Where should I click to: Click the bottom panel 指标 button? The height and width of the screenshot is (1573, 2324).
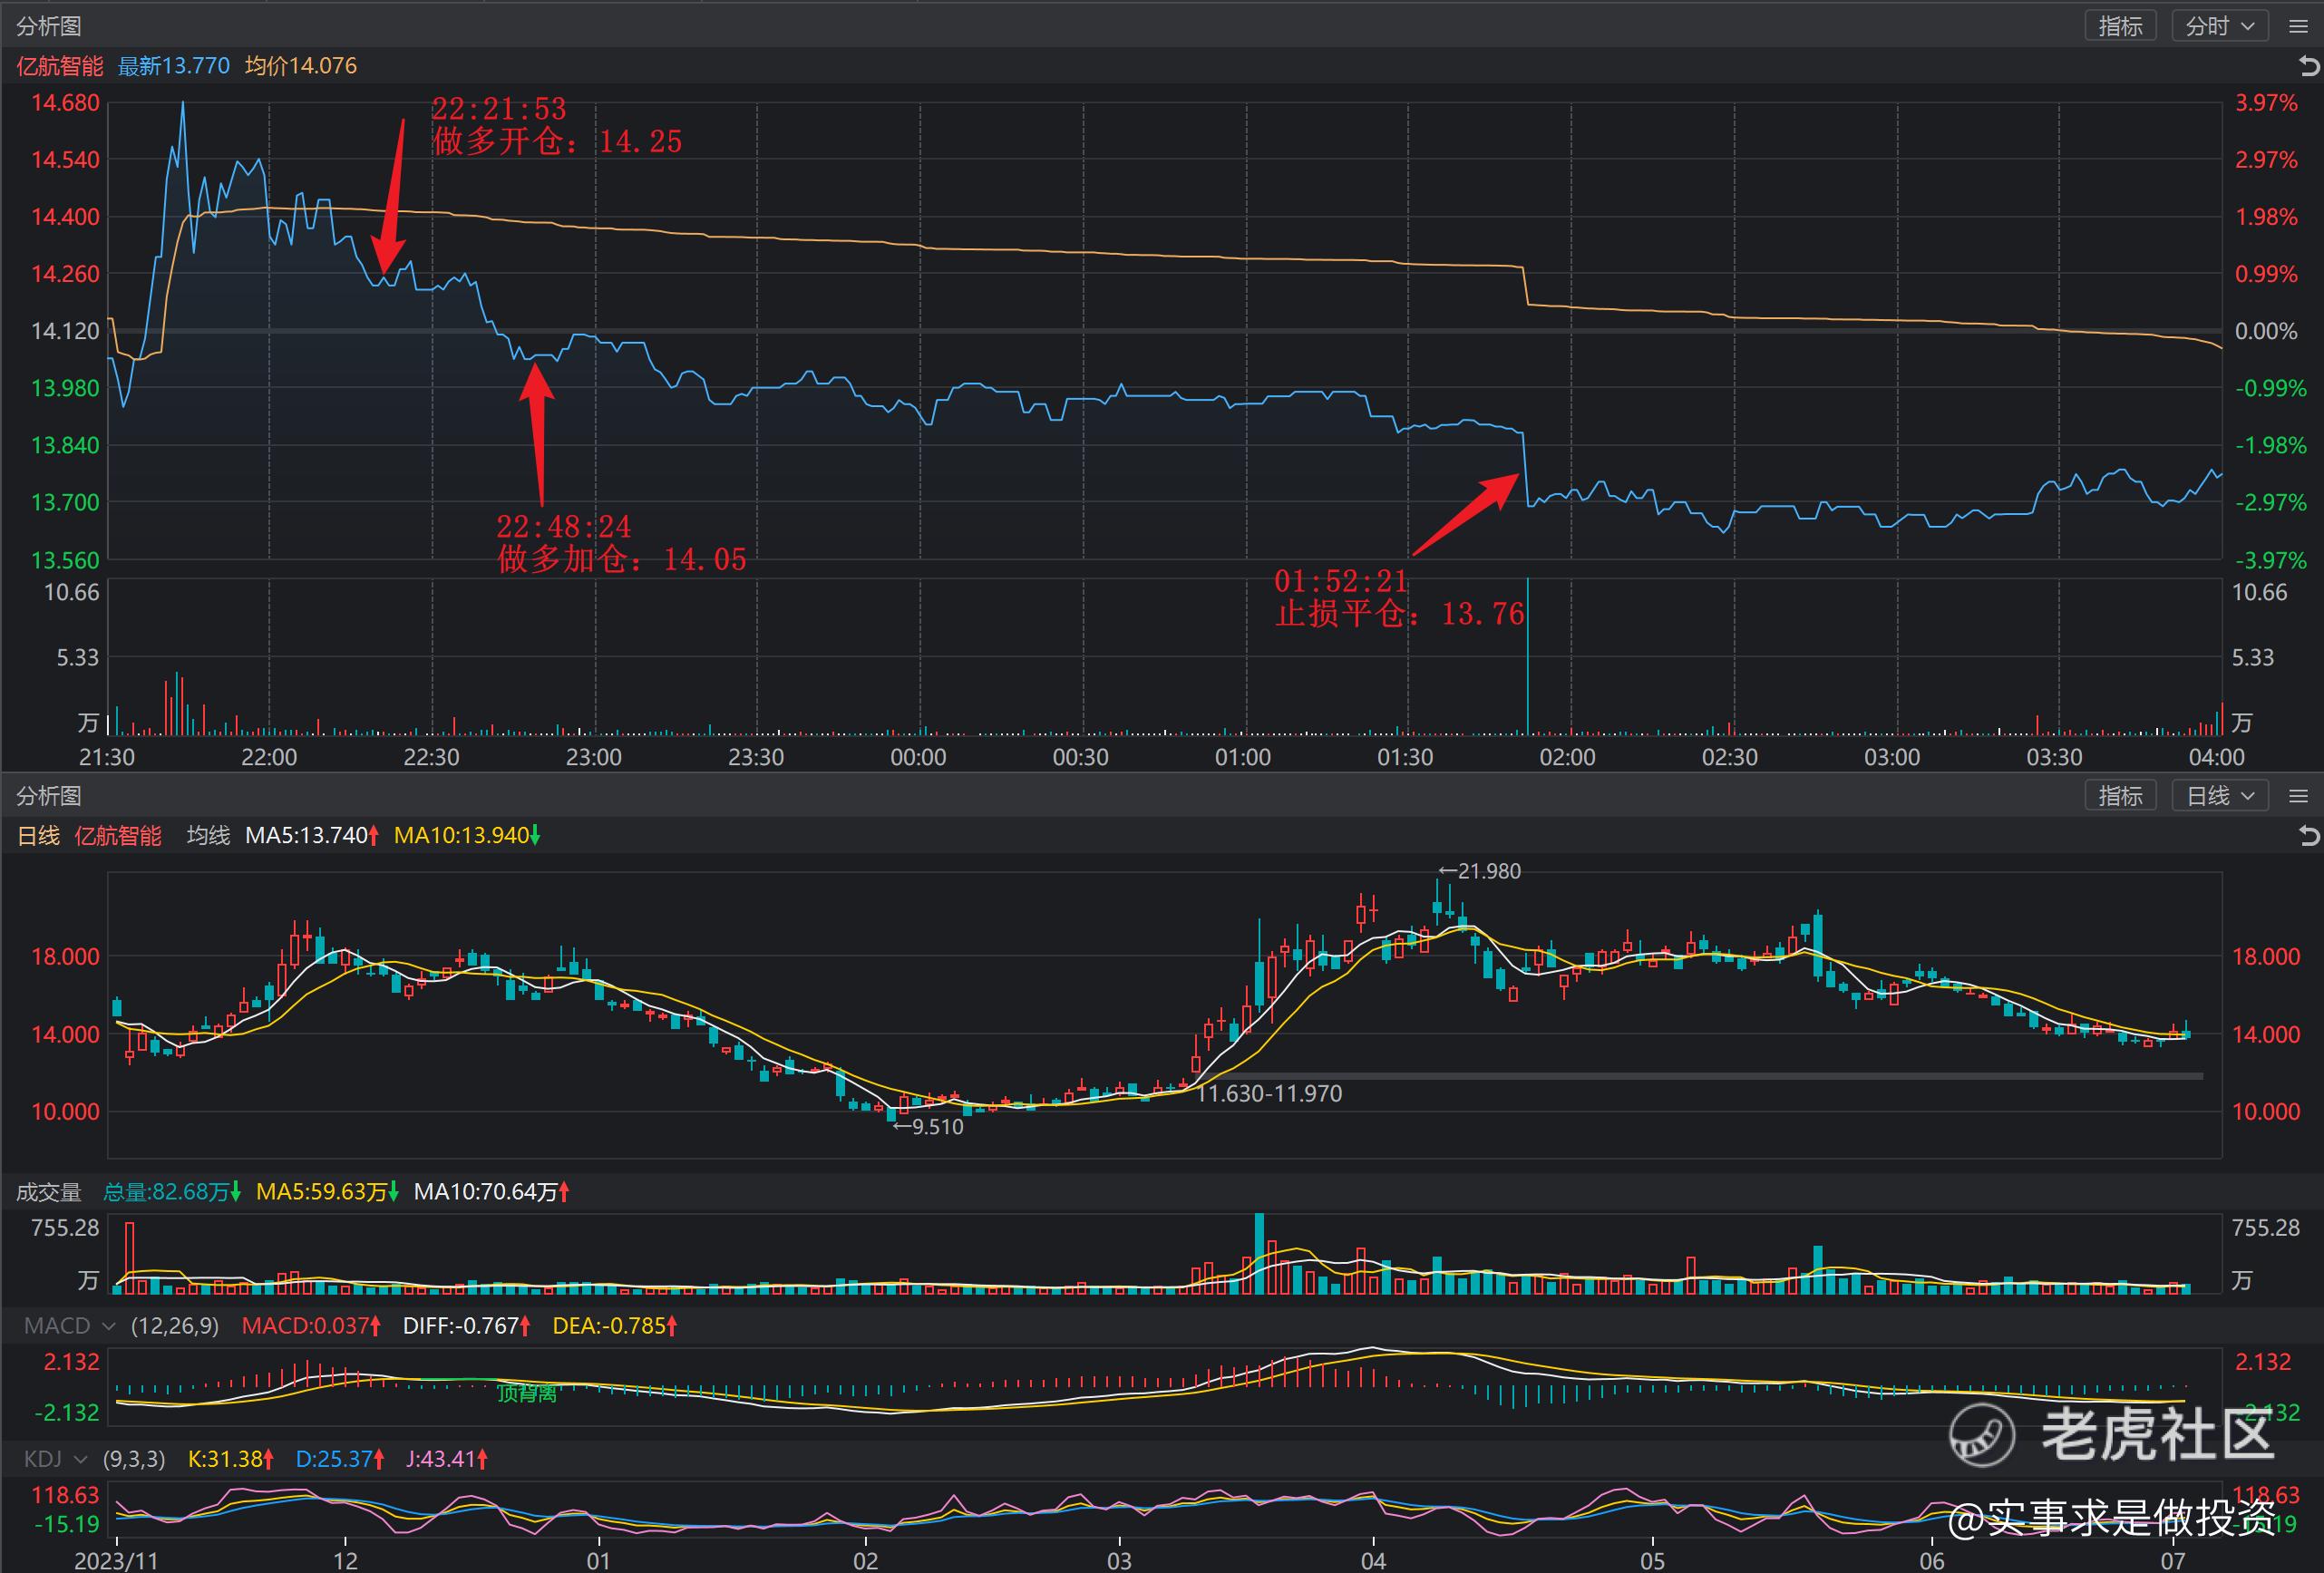tap(2120, 796)
